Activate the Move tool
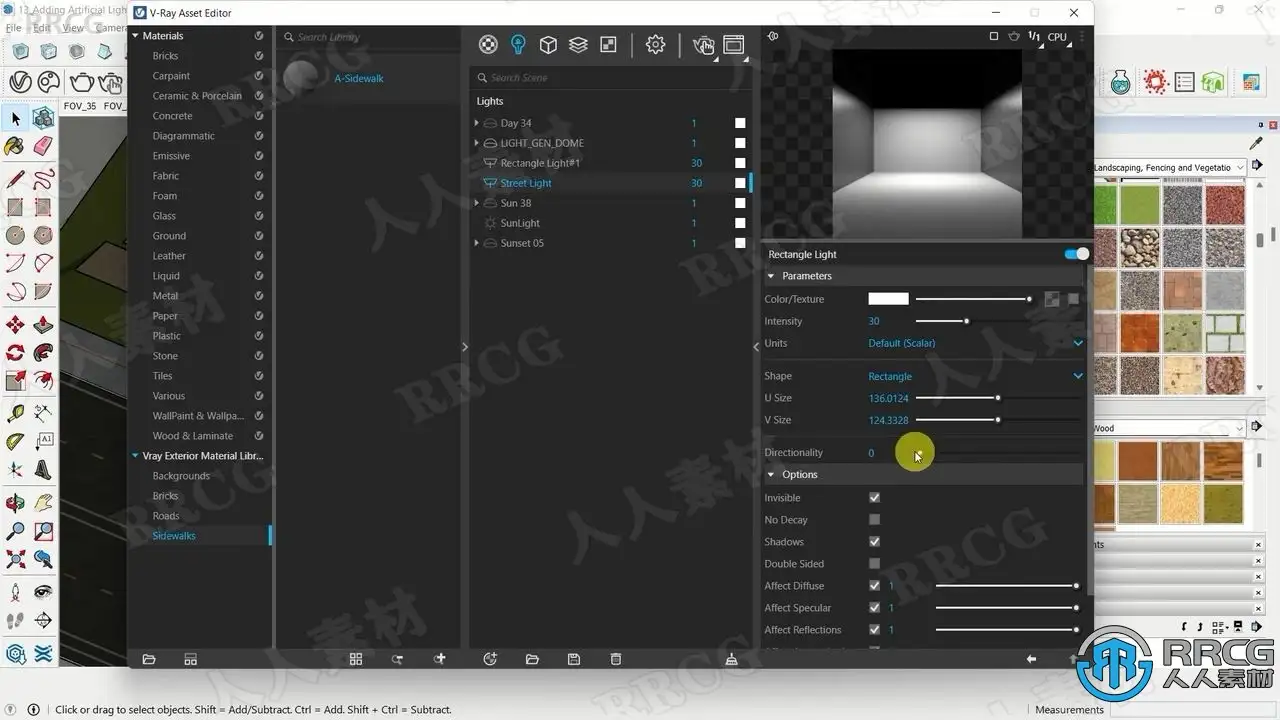 tap(15, 325)
